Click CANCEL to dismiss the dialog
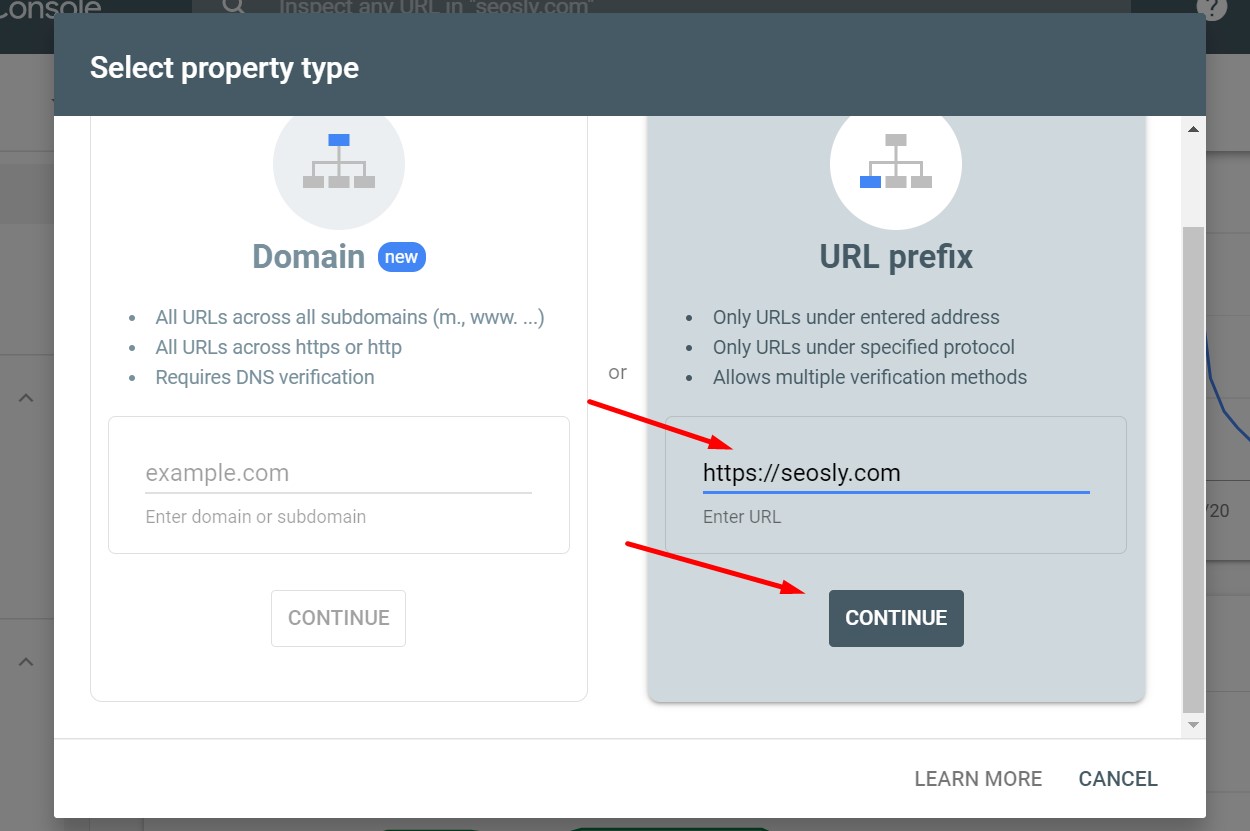The image size is (1250, 831). 1117,778
